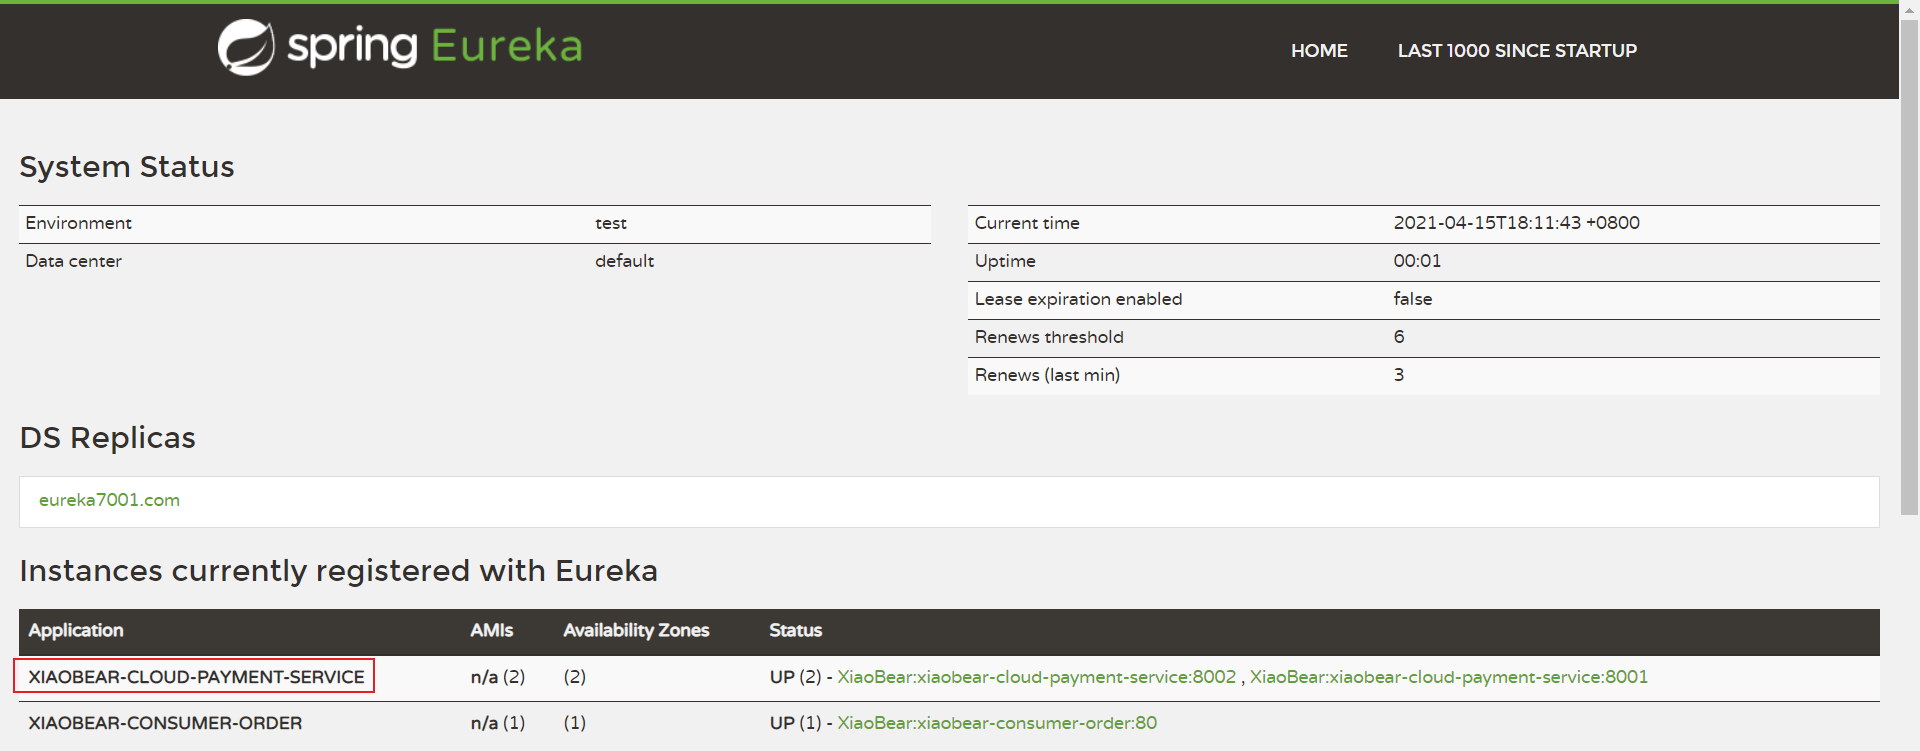Select Renews (last min) value 3
The height and width of the screenshot is (751, 1920).
tap(1399, 375)
